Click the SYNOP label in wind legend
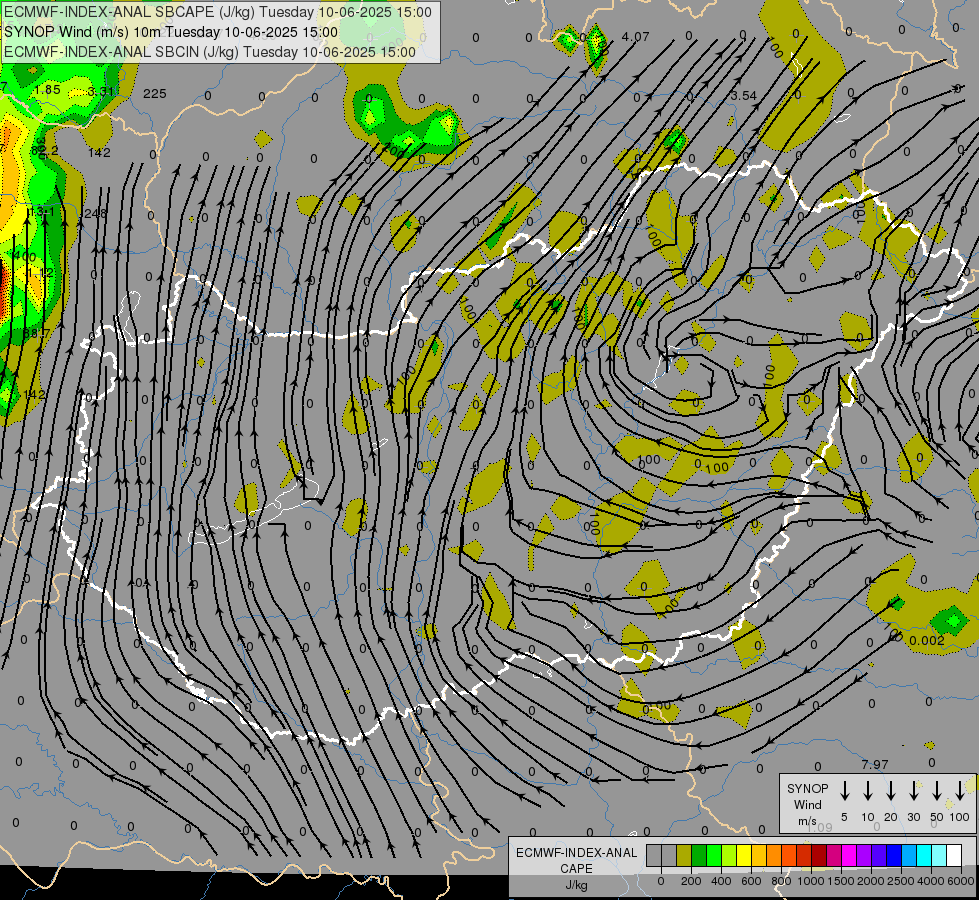This screenshot has width=979, height=900. tap(807, 789)
